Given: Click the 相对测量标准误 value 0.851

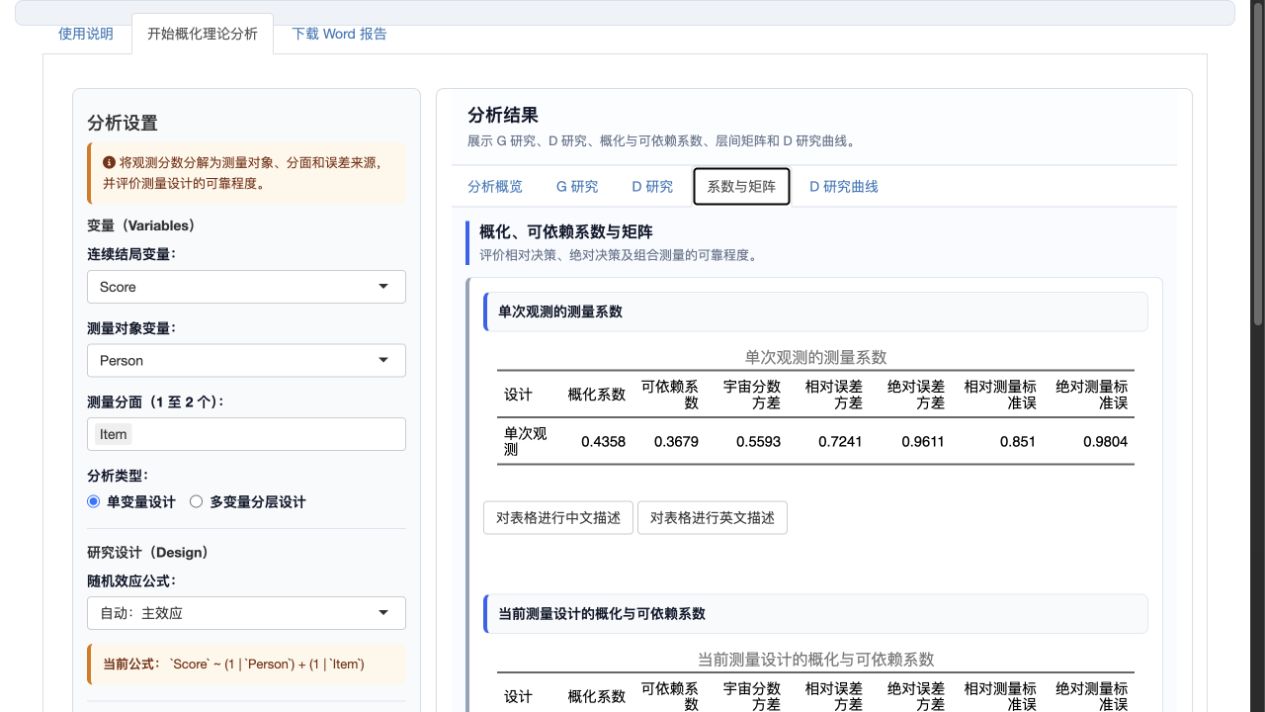Looking at the screenshot, I should 1018,441.
